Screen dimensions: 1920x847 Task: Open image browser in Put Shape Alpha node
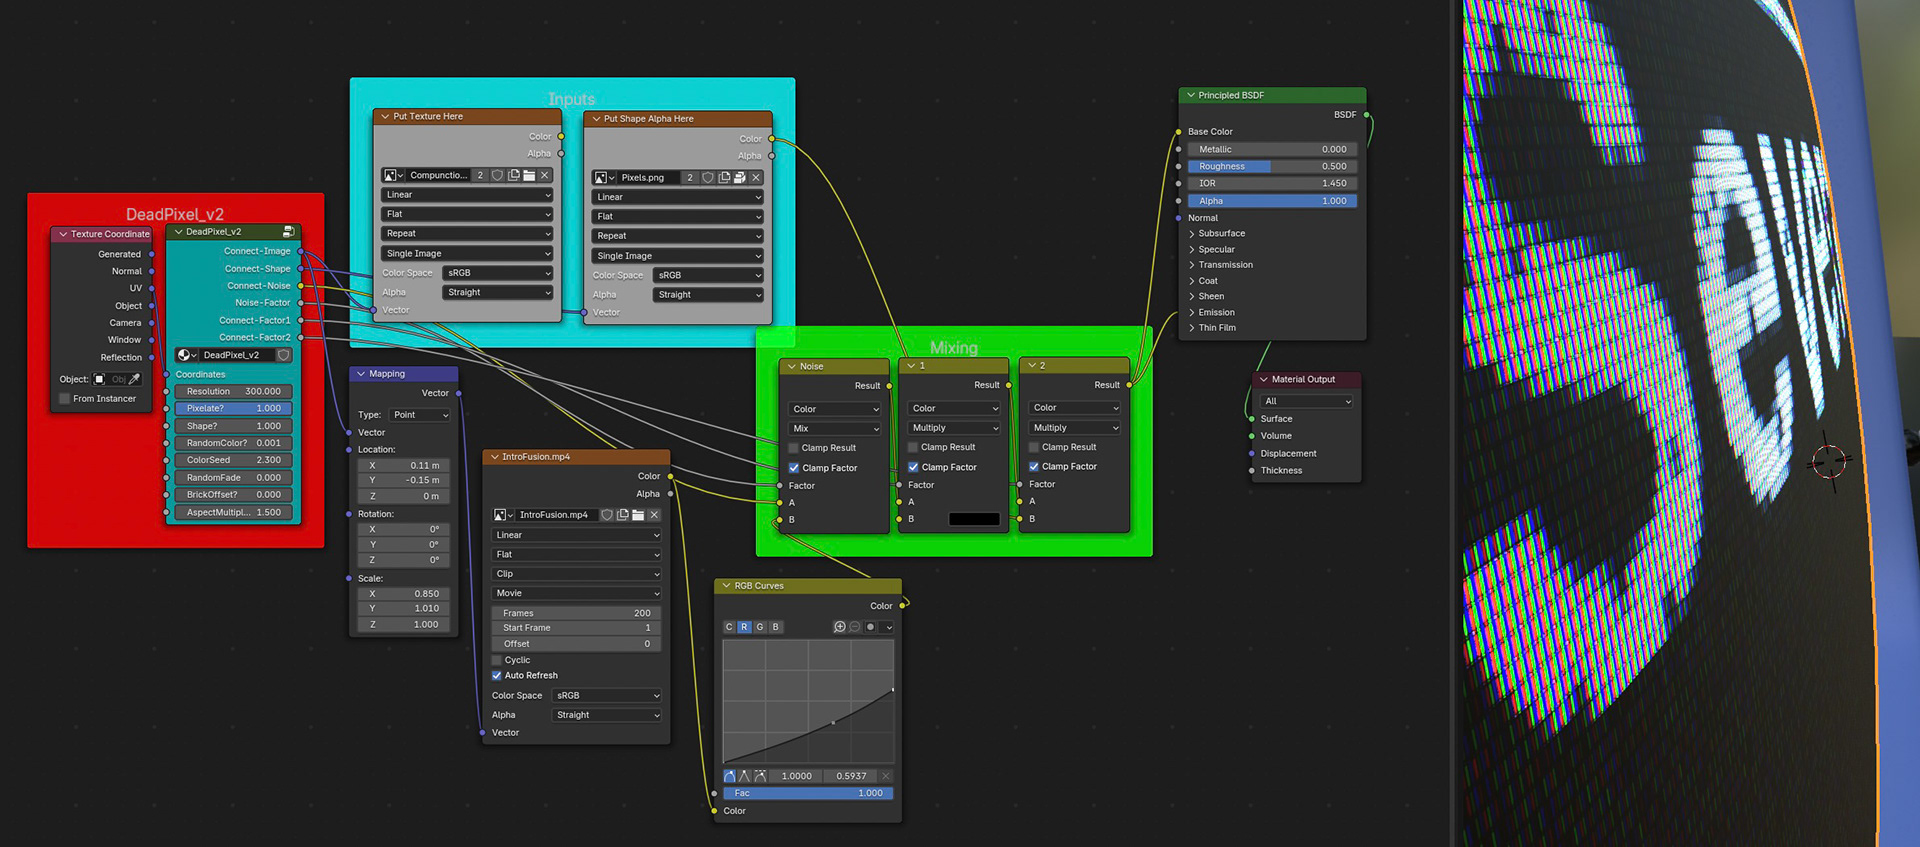[604, 177]
